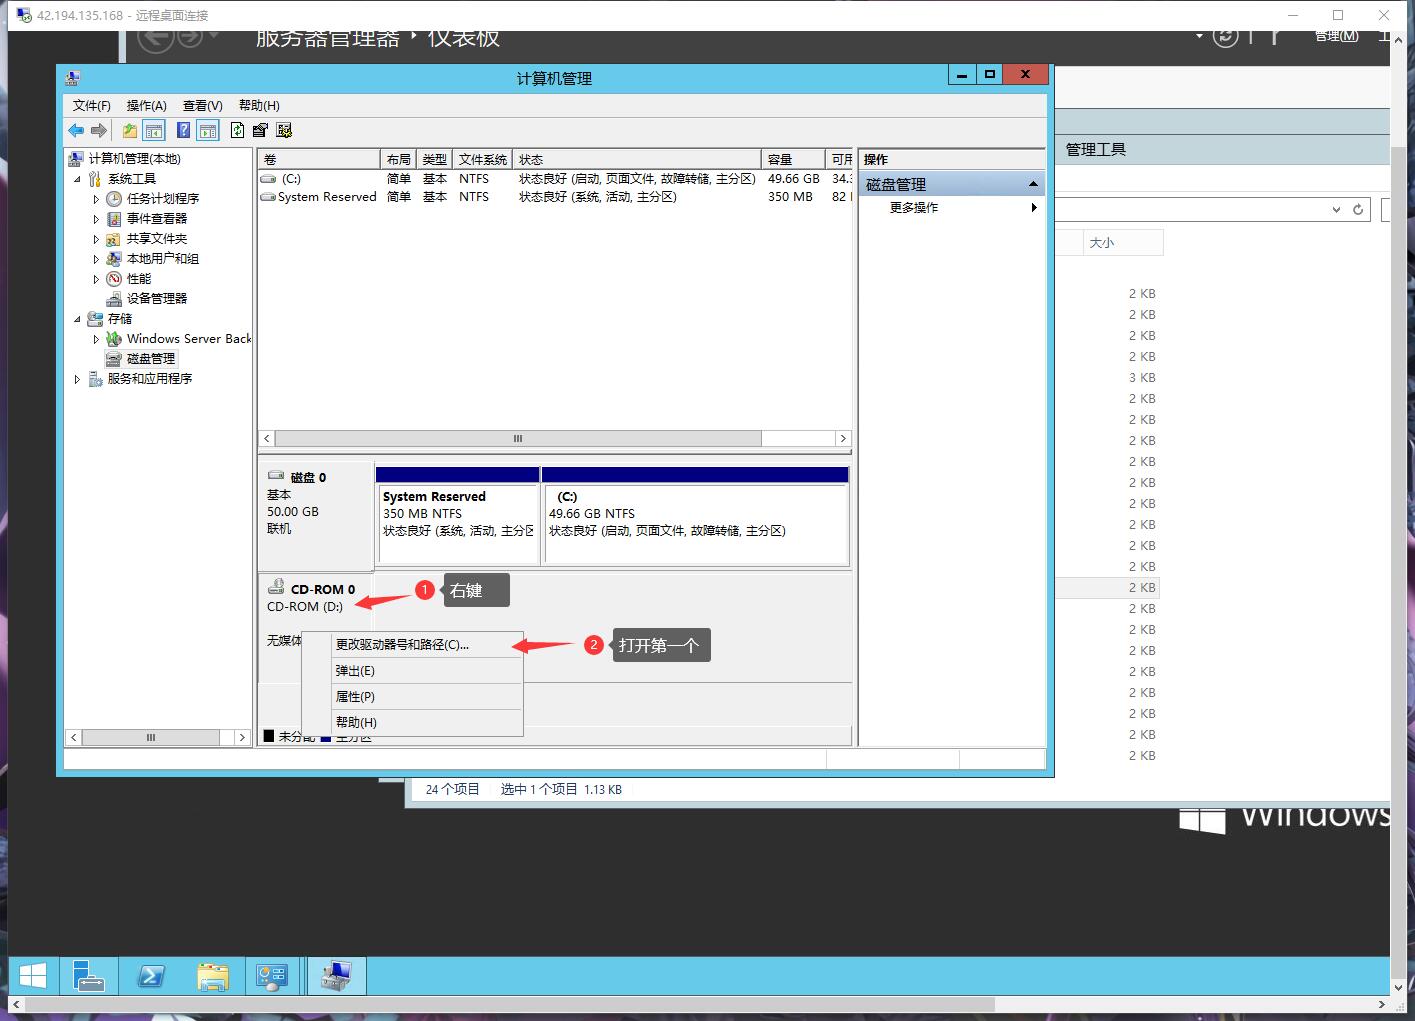
Task: Click the refresh icon in the toolbar
Action: pyautogui.click(x=237, y=130)
